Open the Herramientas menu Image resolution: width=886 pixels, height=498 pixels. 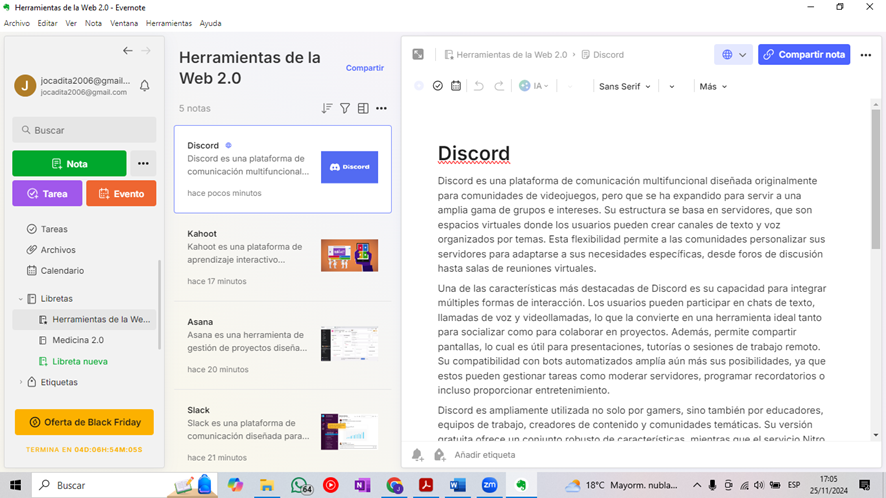(169, 23)
